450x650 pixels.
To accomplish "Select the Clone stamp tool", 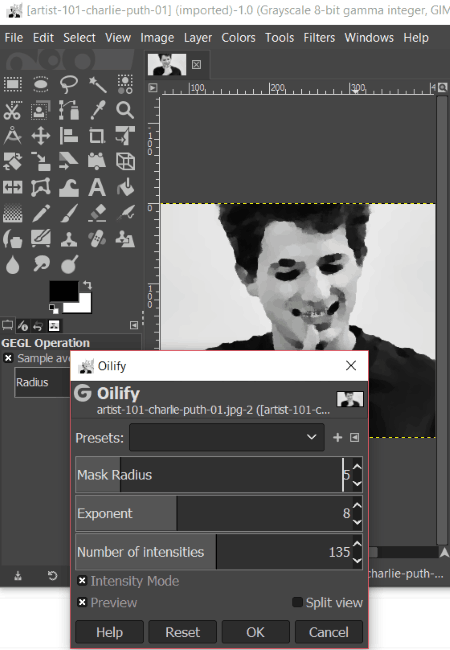I will pyautogui.click(x=69, y=239).
